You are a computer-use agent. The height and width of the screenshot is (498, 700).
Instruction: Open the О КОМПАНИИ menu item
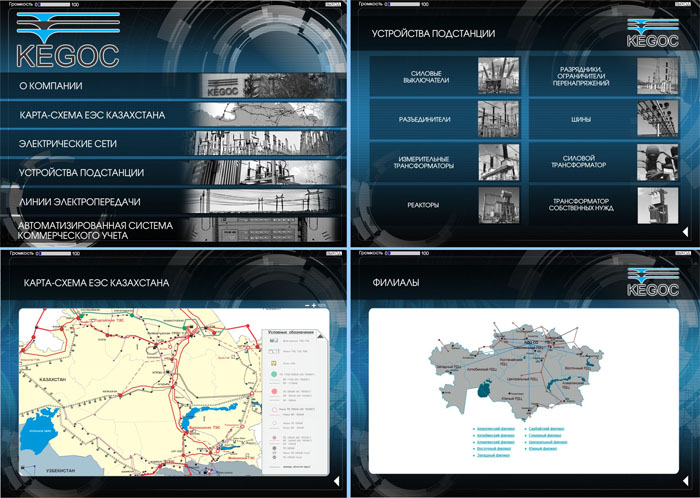173,86
